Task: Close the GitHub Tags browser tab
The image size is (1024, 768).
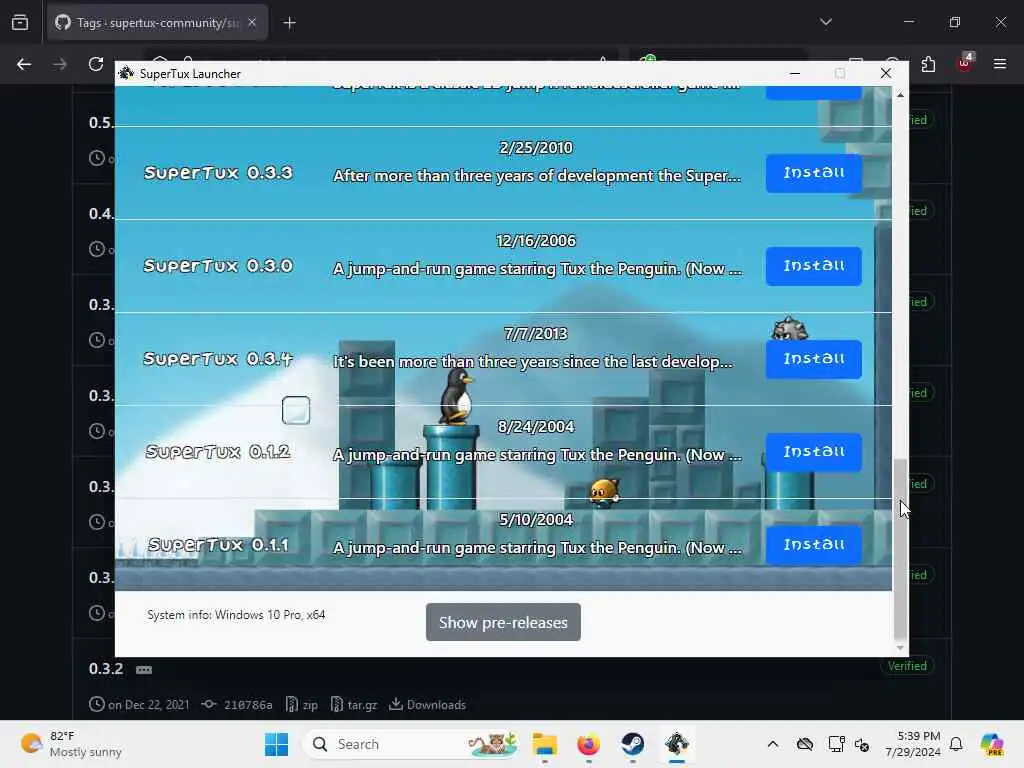Action: [252, 22]
